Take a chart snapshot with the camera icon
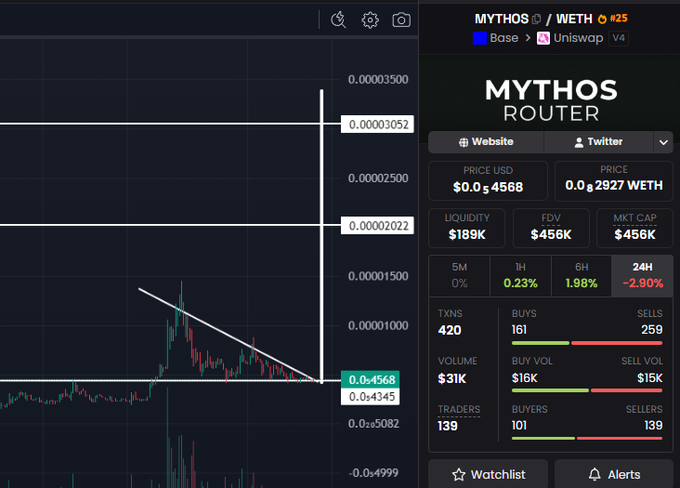 (x=402, y=20)
